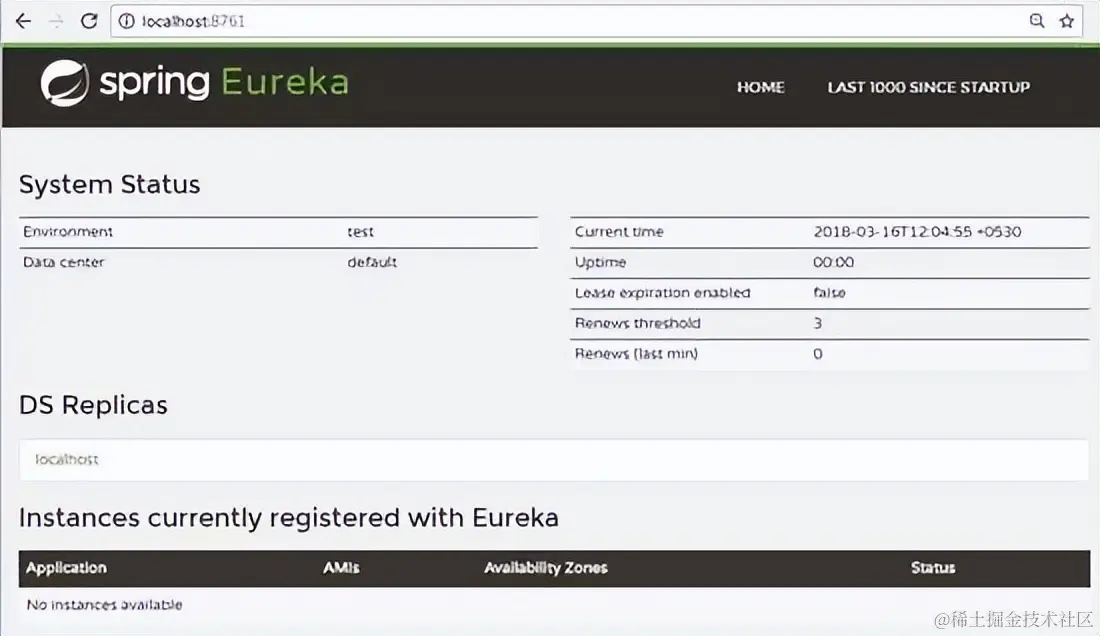The width and height of the screenshot is (1100, 636).
Task: Reload the page with the refresh icon
Action: tap(89, 21)
